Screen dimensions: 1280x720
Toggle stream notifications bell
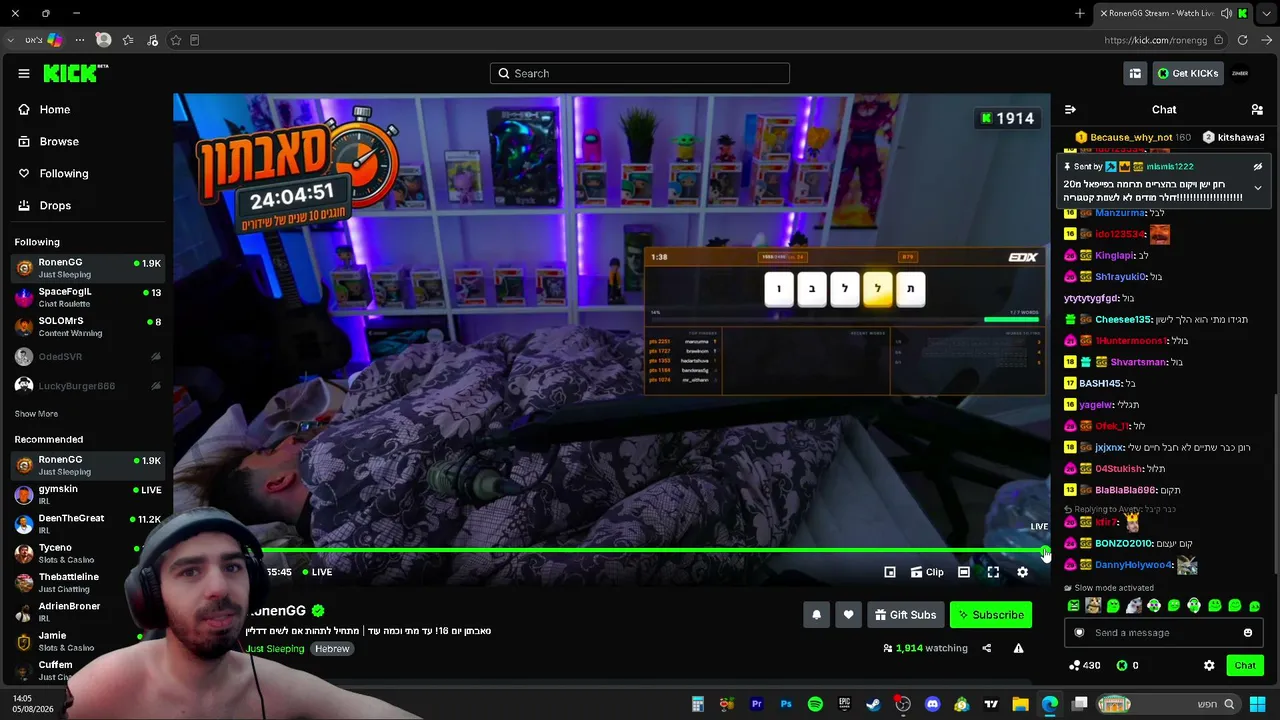[816, 615]
